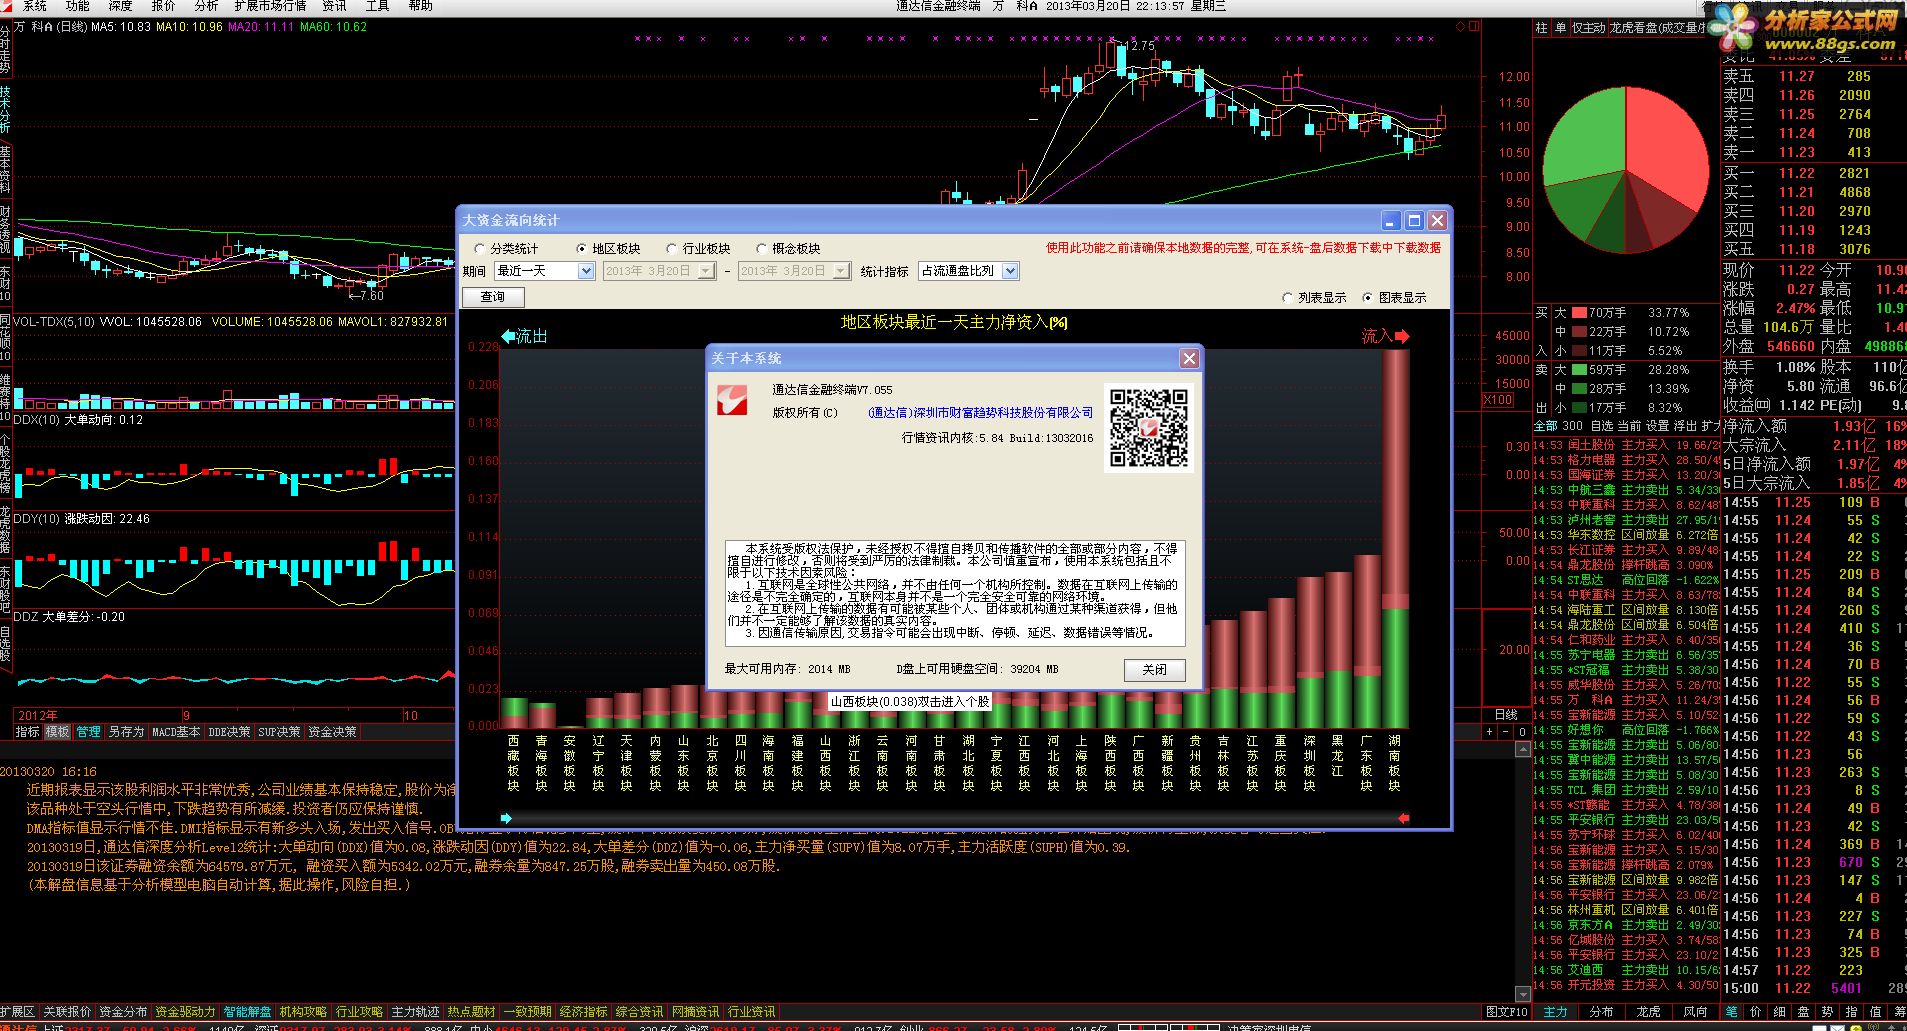
Task: Open the 系统 menu
Action: [35, 6]
